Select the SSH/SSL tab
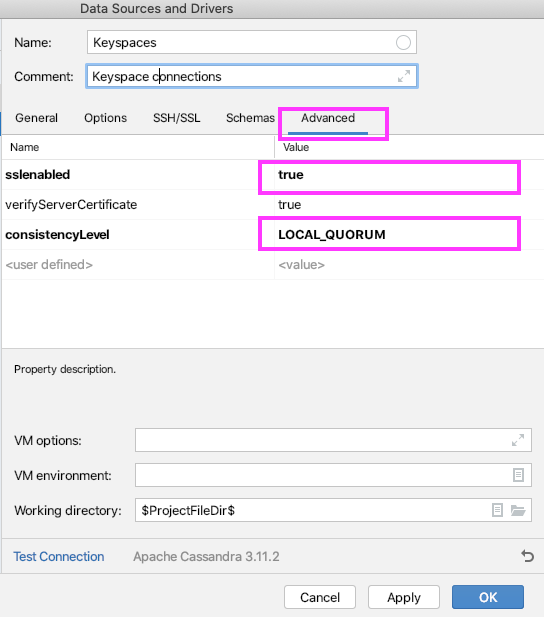 point(176,118)
